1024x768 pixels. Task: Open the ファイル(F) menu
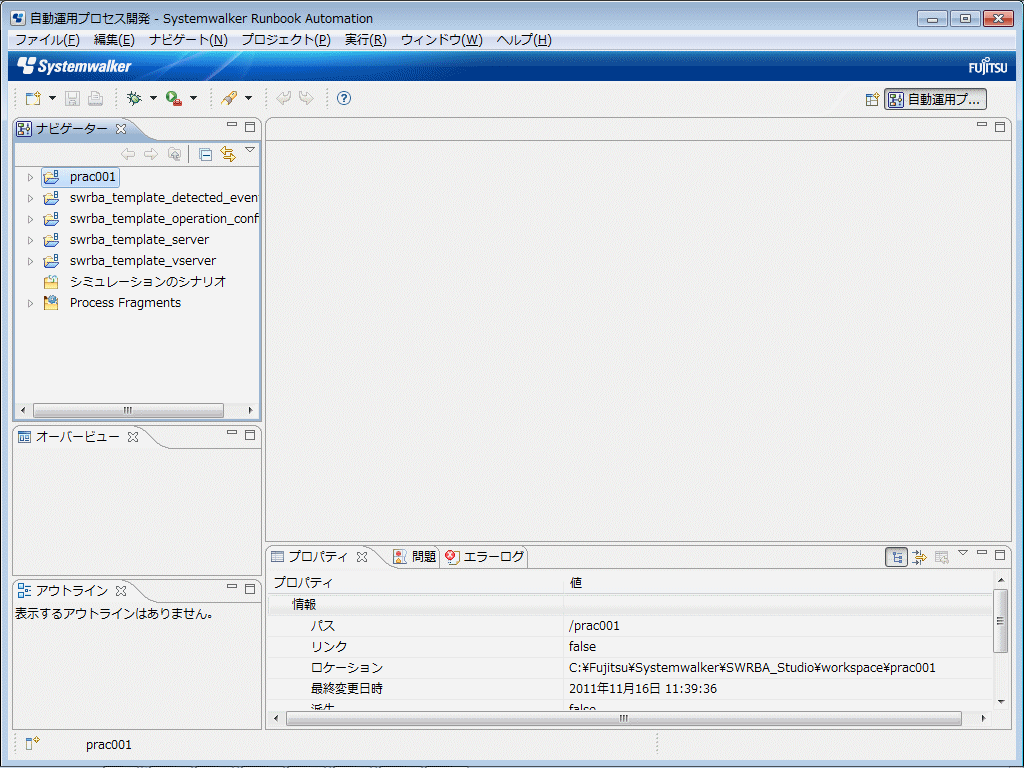47,40
